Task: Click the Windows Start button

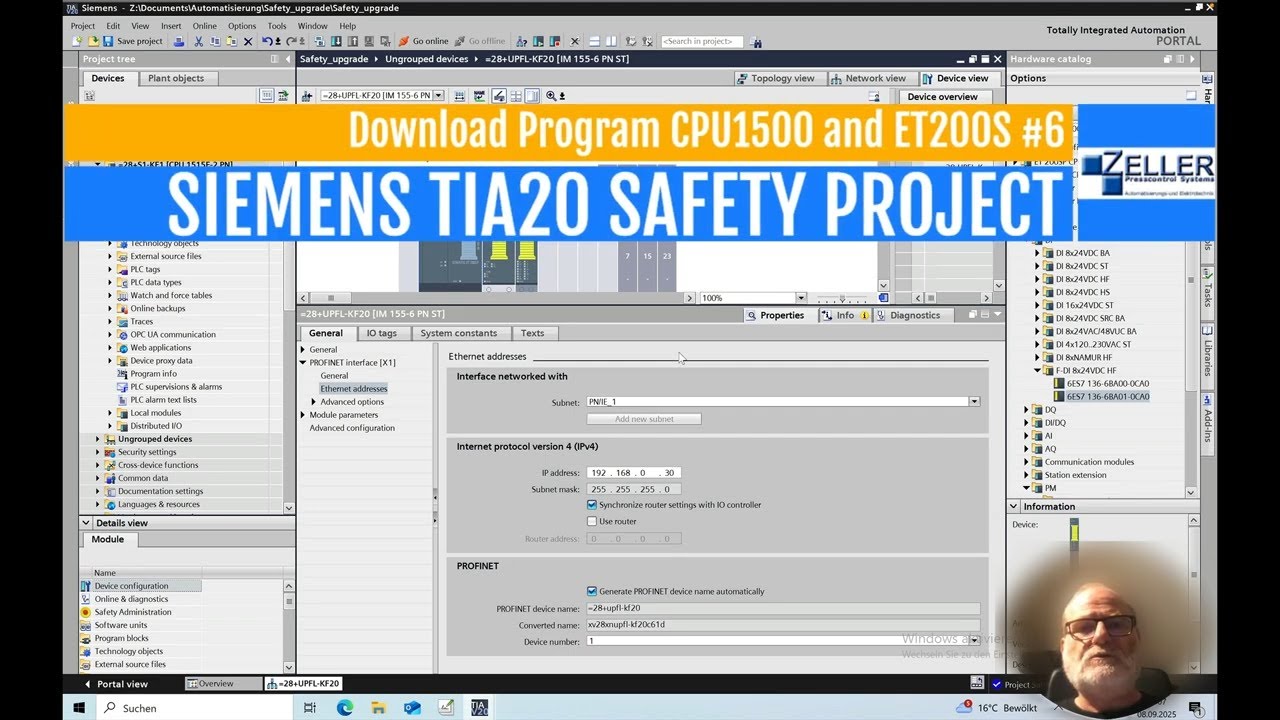Action: pos(79,708)
